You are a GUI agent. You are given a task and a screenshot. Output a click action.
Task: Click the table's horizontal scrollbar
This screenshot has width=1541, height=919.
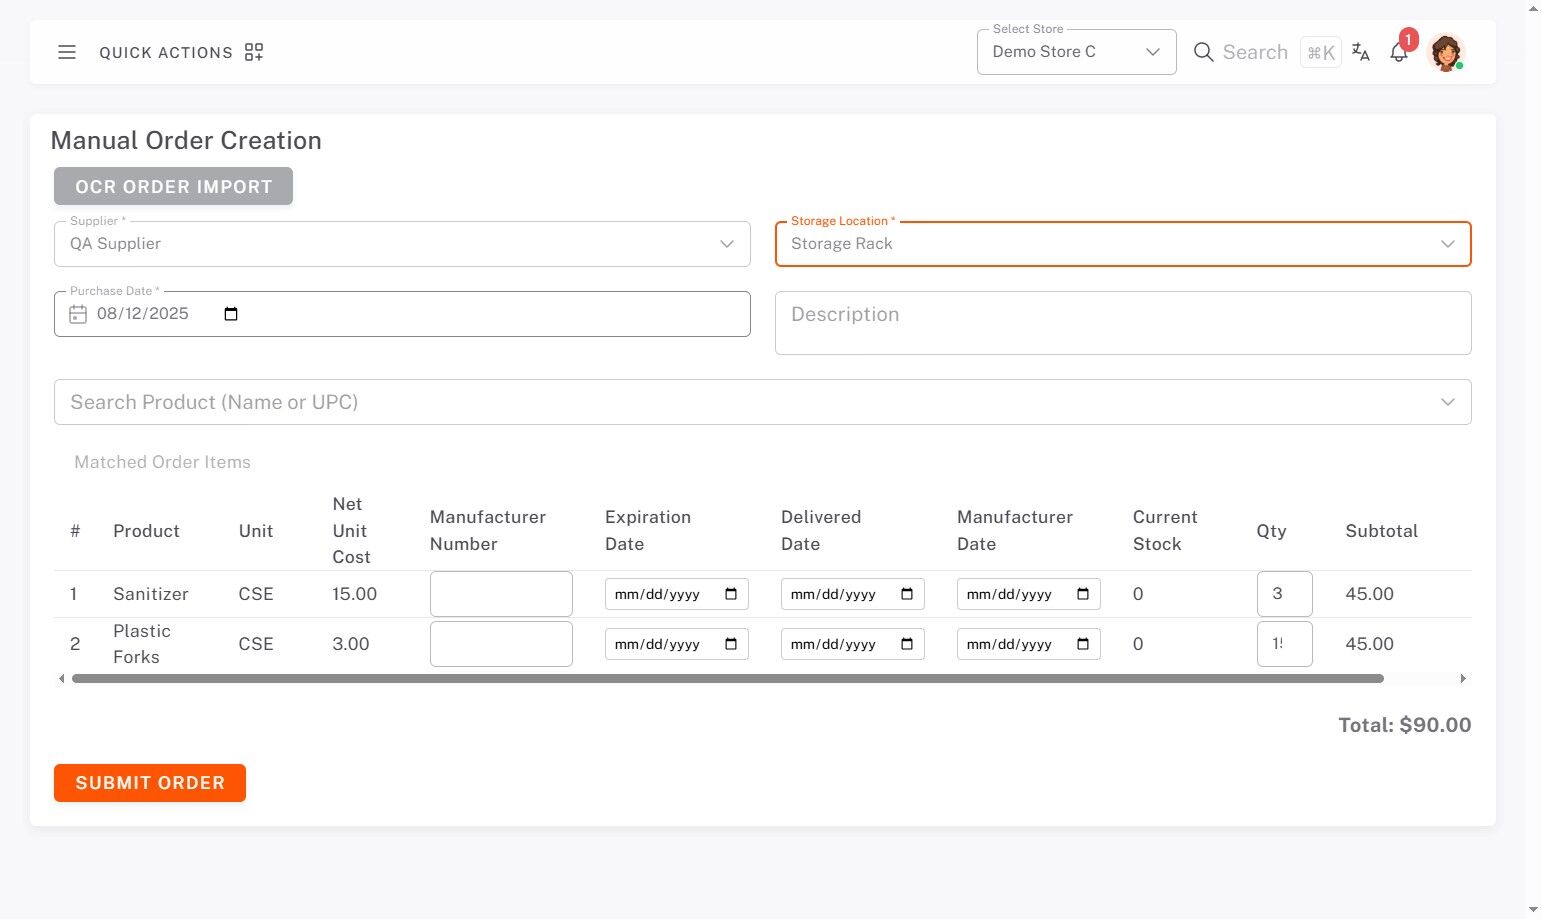click(727, 679)
